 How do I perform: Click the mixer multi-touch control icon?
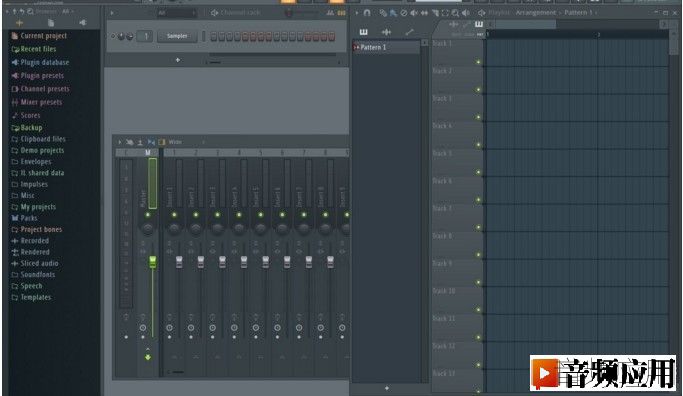point(129,142)
